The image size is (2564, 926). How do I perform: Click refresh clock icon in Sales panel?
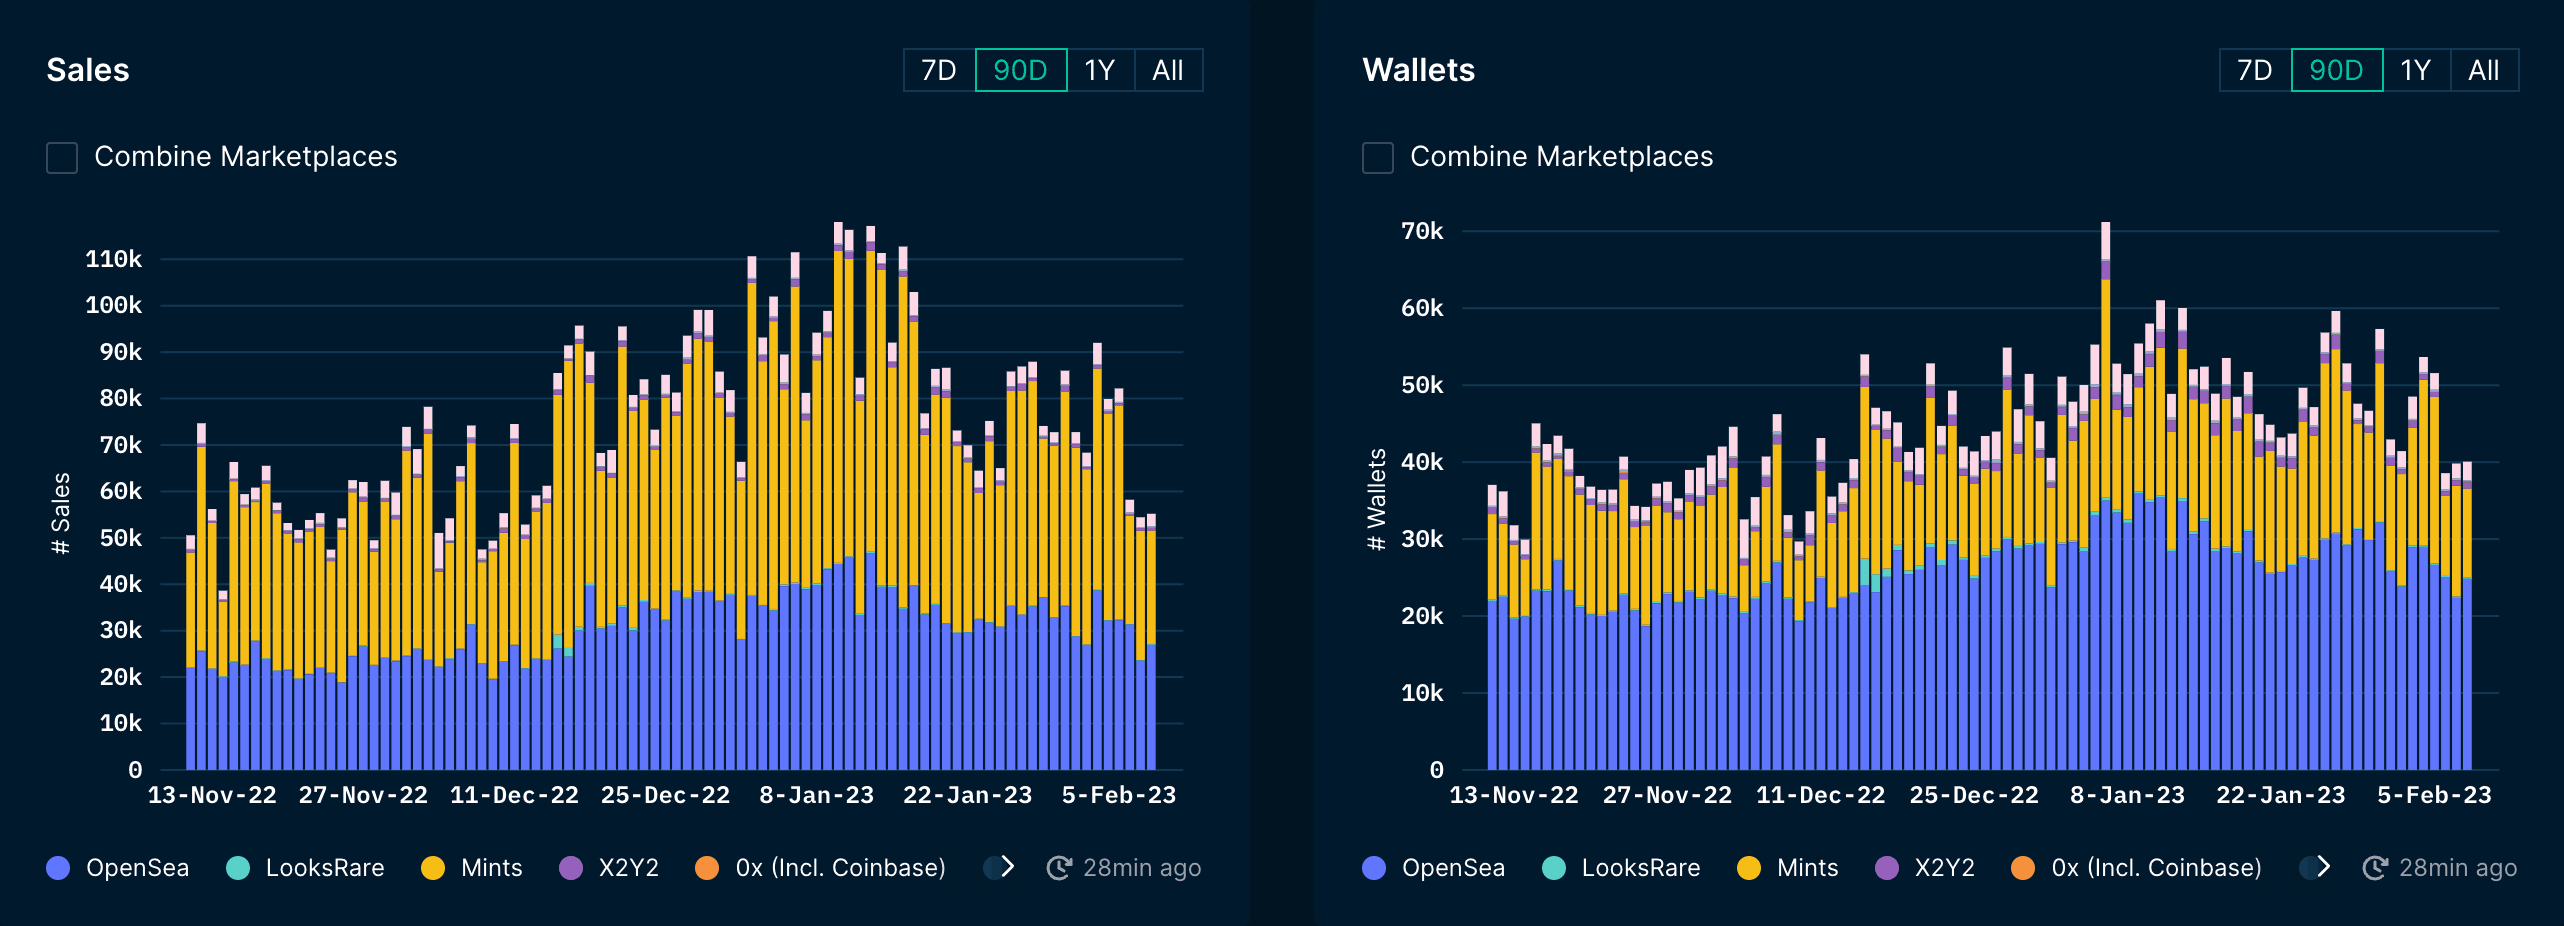1059,868
